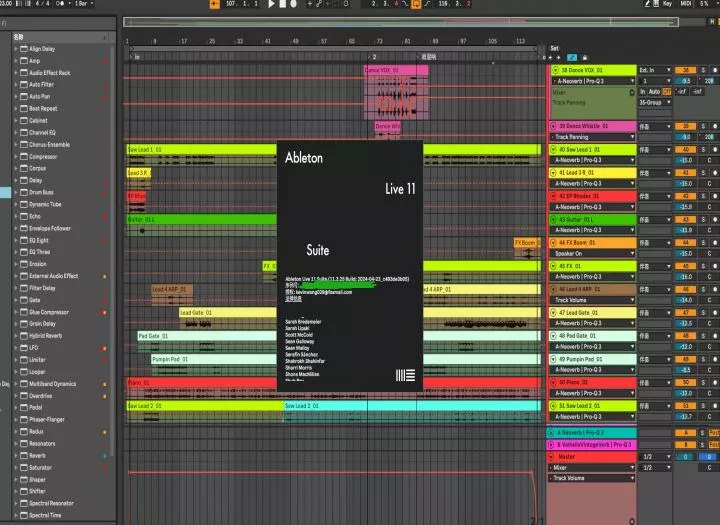Adjust the -14.0 volume on Lead 4 ARP_01
This screenshot has width=720, height=525.
[x=685, y=300]
